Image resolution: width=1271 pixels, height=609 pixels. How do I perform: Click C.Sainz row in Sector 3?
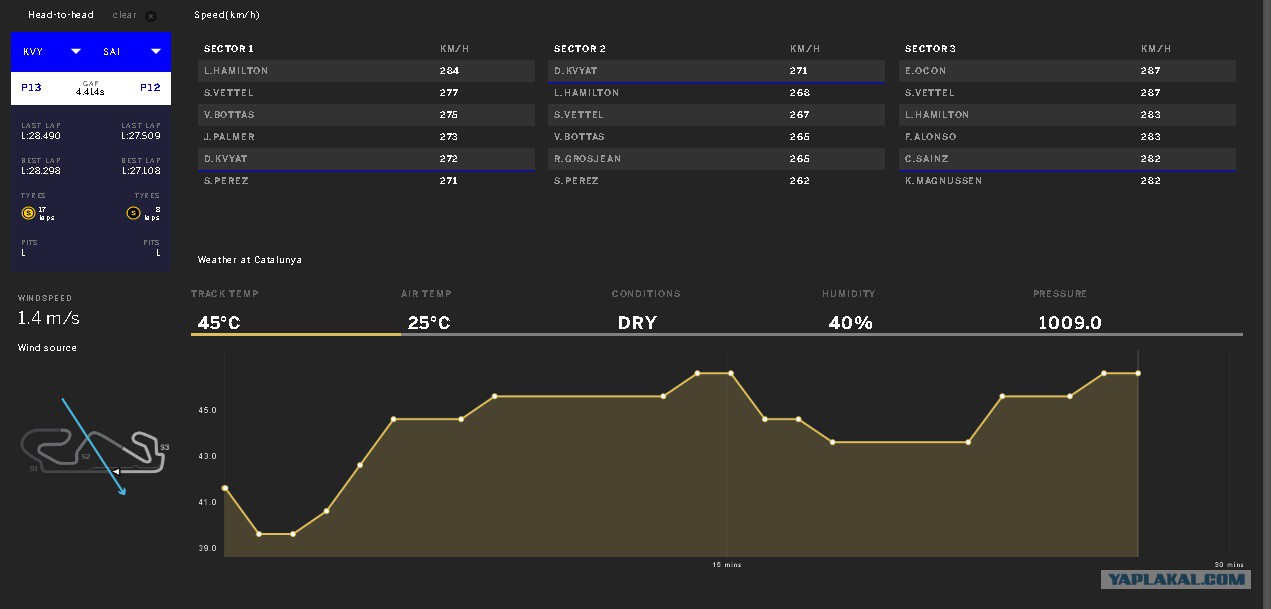tap(1067, 159)
